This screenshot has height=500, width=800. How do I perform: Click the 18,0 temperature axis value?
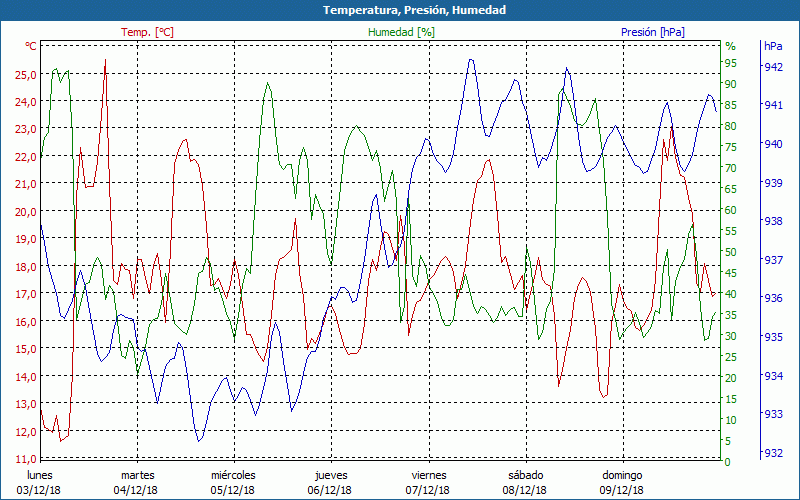[26, 267]
